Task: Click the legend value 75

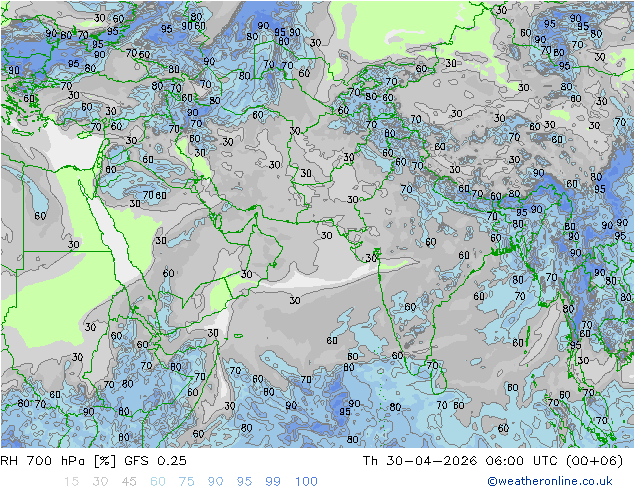Action: click(186, 482)
